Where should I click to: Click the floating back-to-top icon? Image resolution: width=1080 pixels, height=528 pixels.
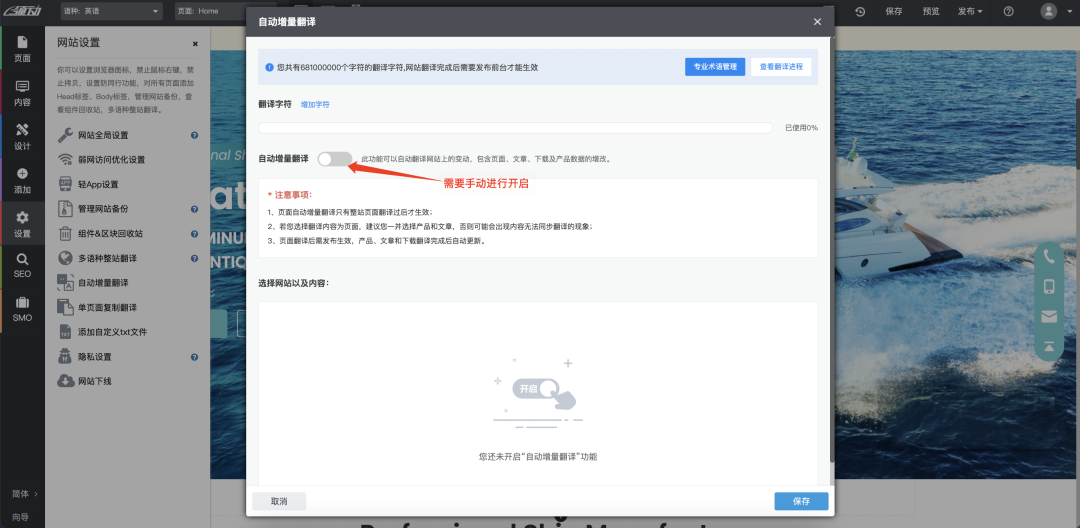pyautogui.click(x=1049, y=346)
